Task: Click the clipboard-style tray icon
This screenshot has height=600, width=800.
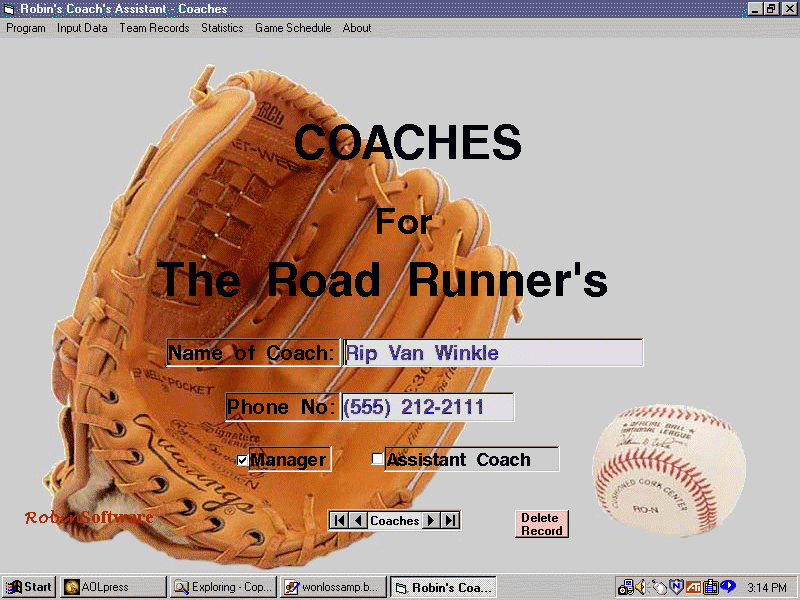Action: click(710, 587)
